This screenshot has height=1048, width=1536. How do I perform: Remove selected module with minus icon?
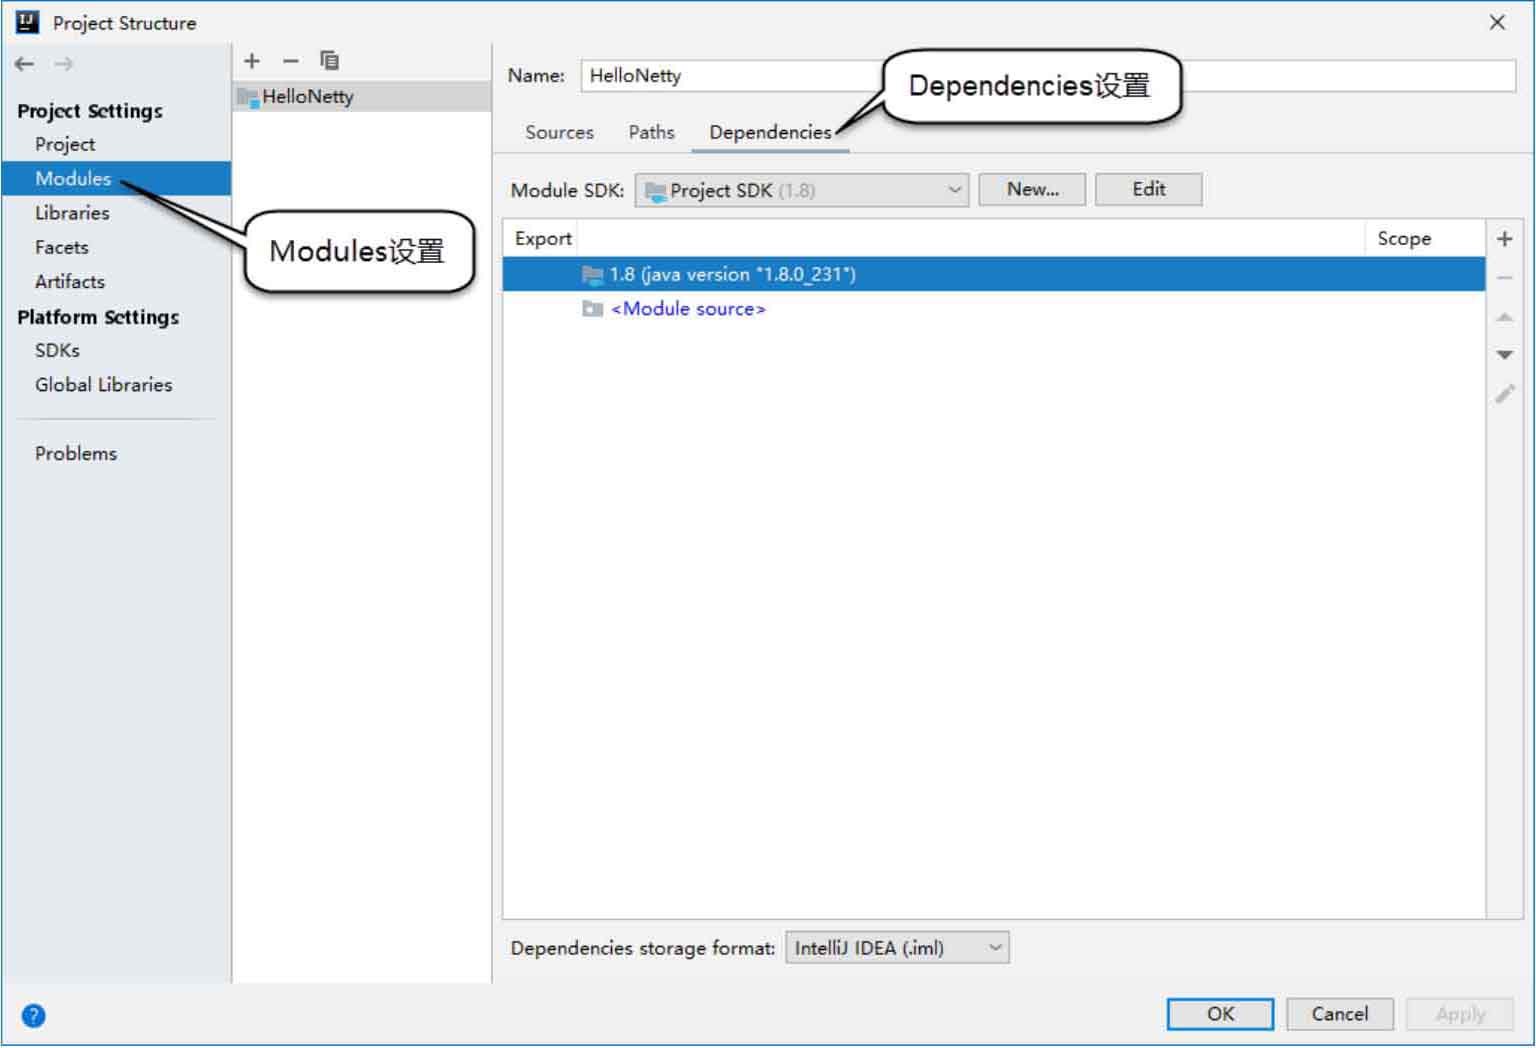pos(290,61)
